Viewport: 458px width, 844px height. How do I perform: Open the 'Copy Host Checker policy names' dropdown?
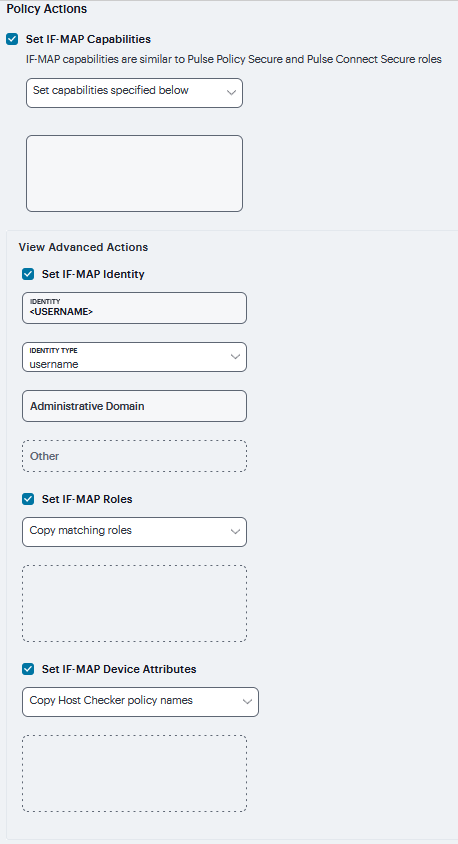pos(140,702)
